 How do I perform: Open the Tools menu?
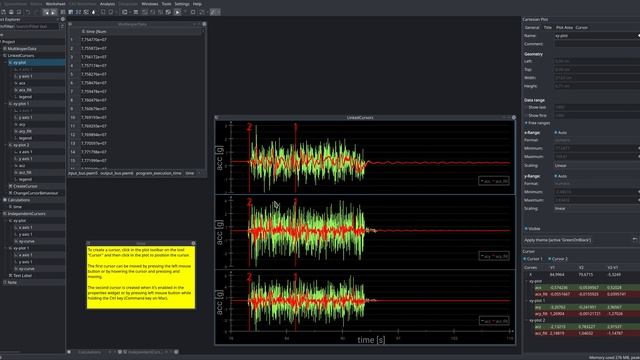coord(167,4)
